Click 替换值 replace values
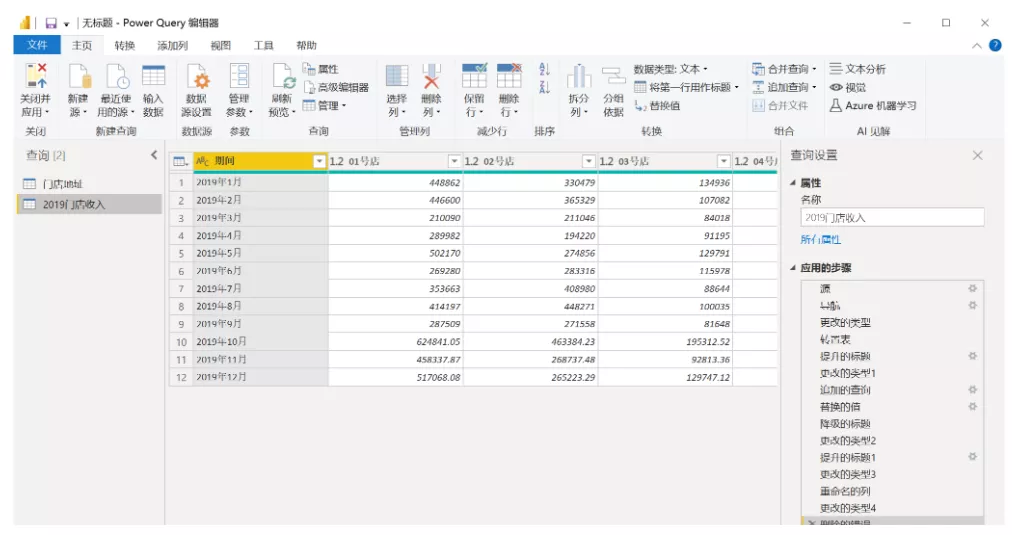This screenshot has height=535, width=1012. pyautogui.click(x=657, y=106)
